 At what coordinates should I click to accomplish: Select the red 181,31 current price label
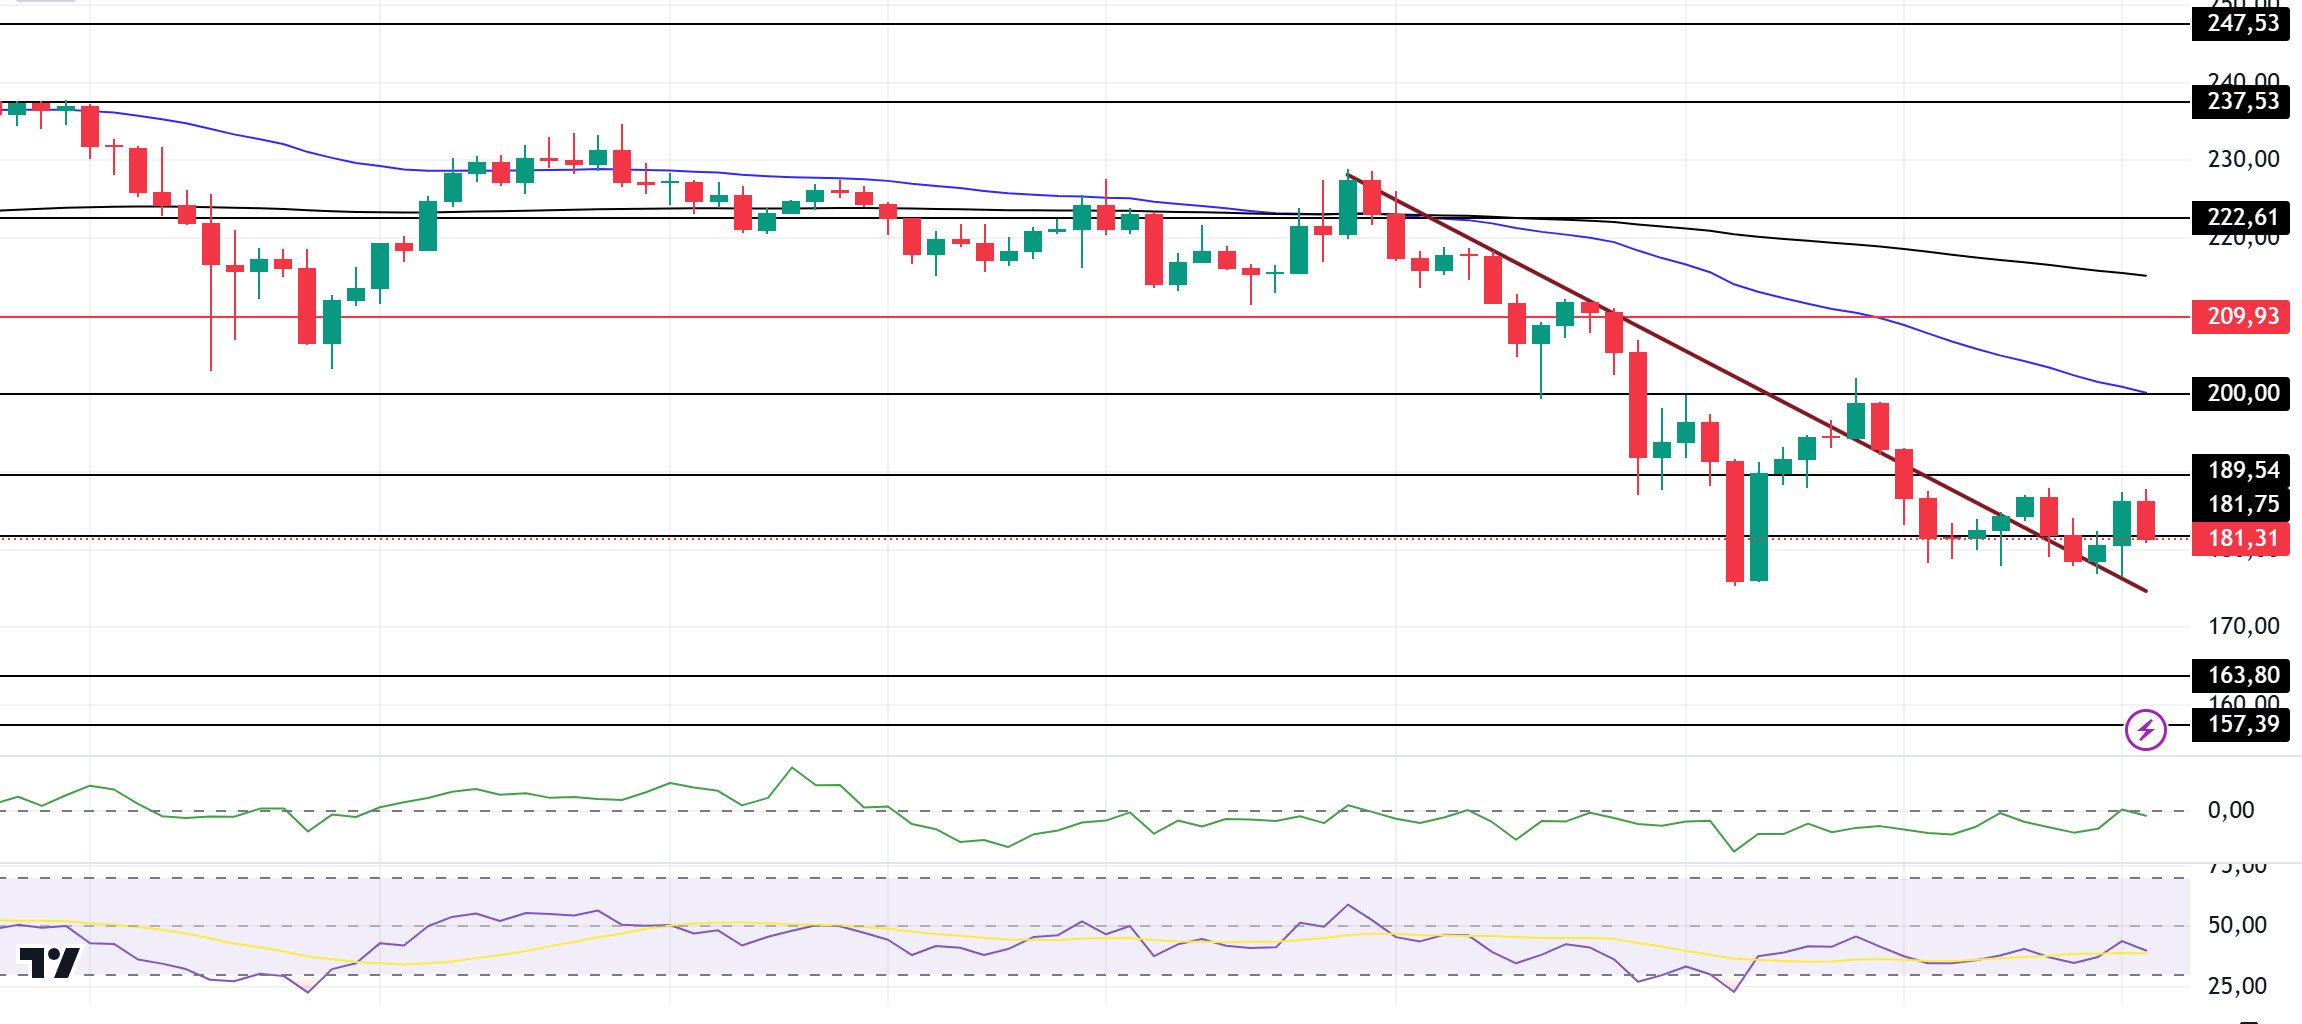click(2240, 539)
